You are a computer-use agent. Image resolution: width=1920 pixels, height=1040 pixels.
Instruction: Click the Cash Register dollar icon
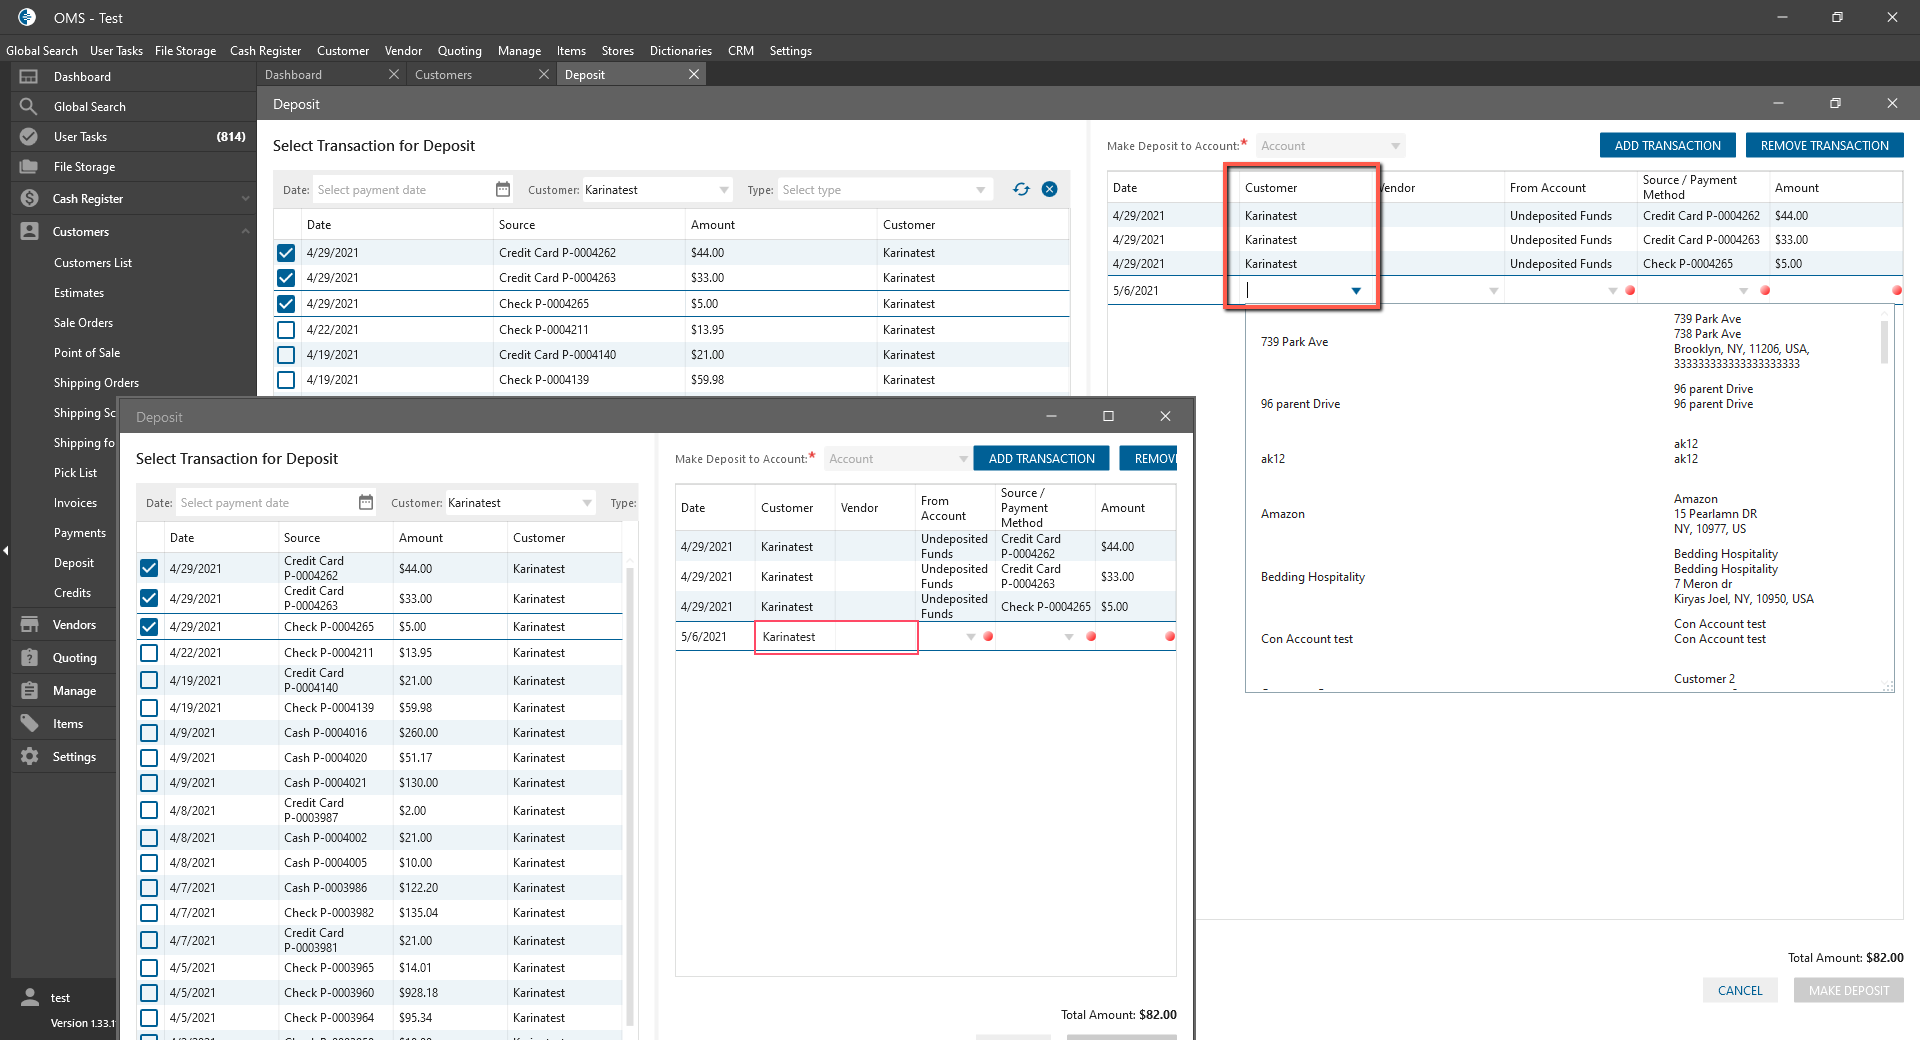[x=29, y=199]
